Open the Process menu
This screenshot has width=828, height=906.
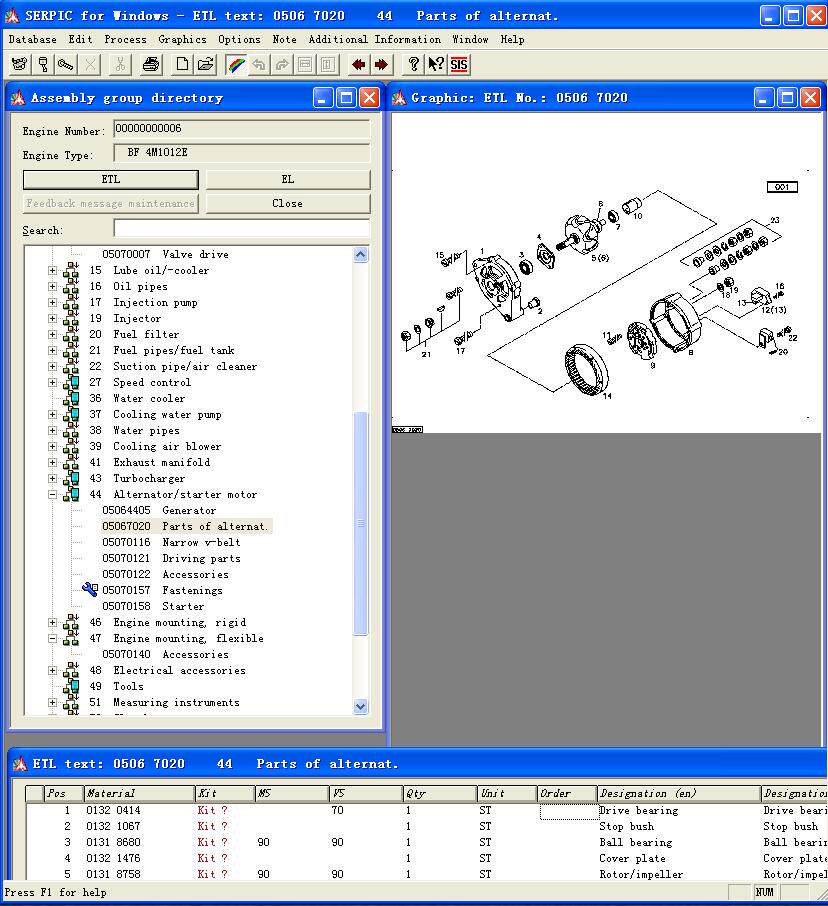click(125, 39)
